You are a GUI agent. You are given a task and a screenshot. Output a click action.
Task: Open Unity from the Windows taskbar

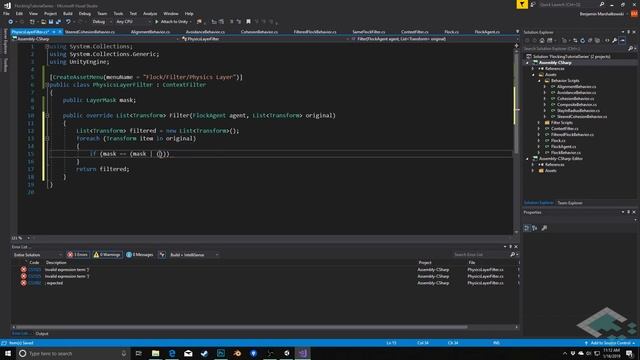(286, 353)
